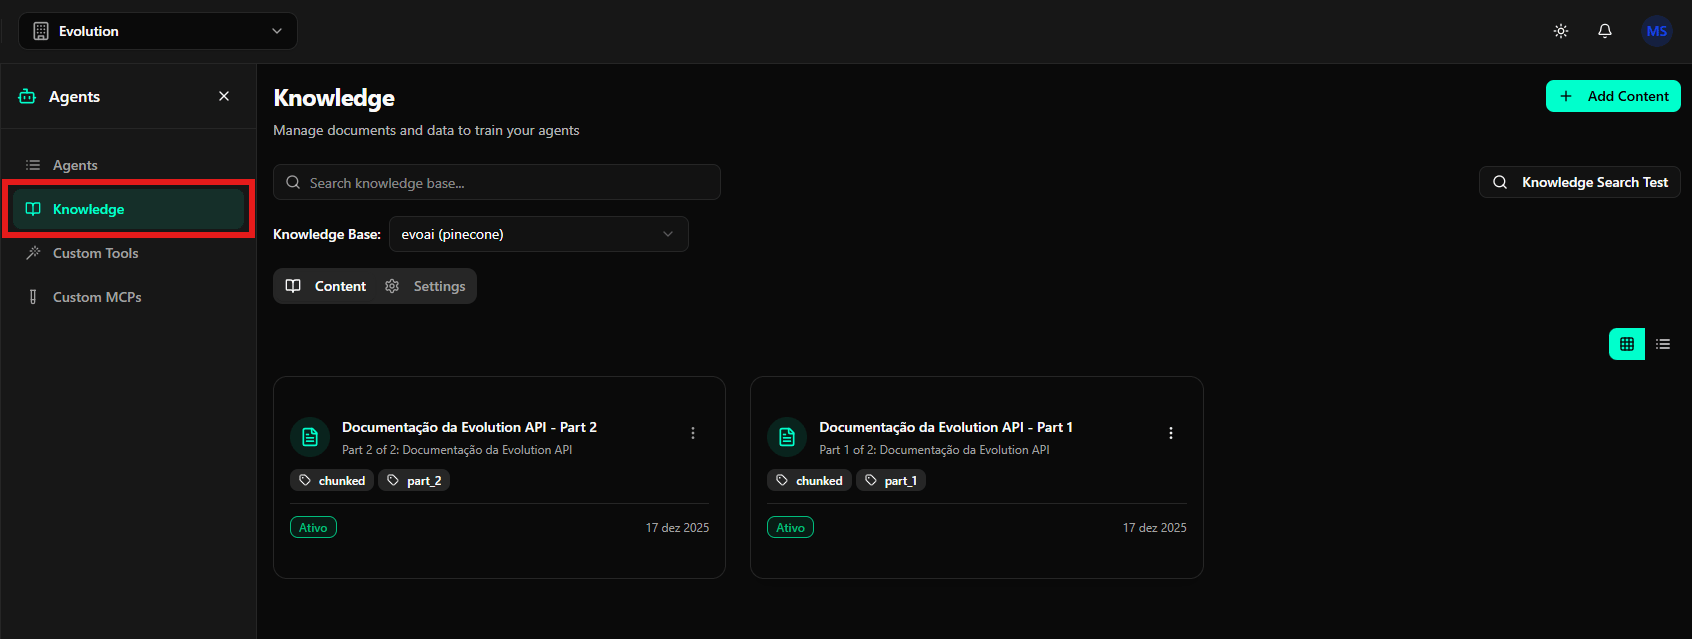Click the magnifier icon in the search field

tap(293, 182)
